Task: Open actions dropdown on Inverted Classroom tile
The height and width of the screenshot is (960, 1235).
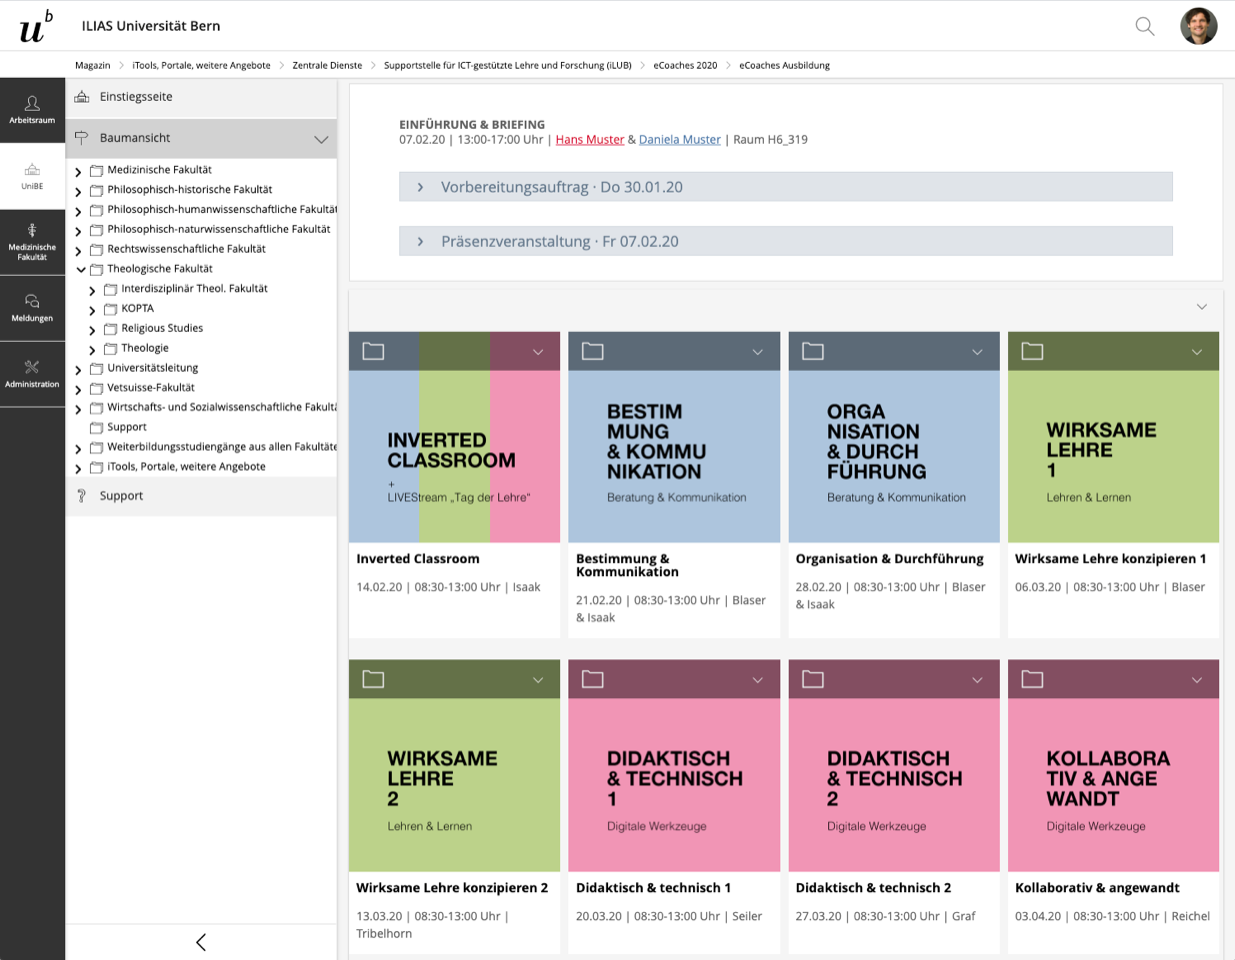Action: (538, 352)
